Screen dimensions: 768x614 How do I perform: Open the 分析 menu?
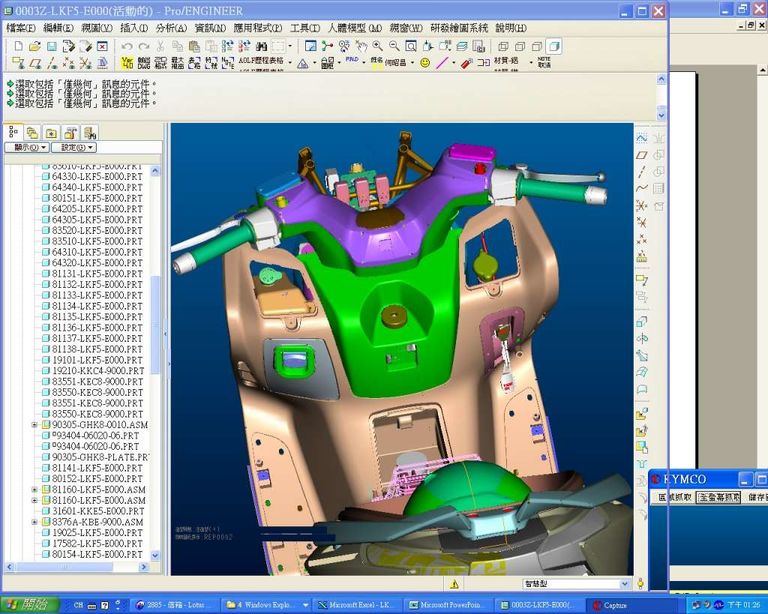click(171, 28)
